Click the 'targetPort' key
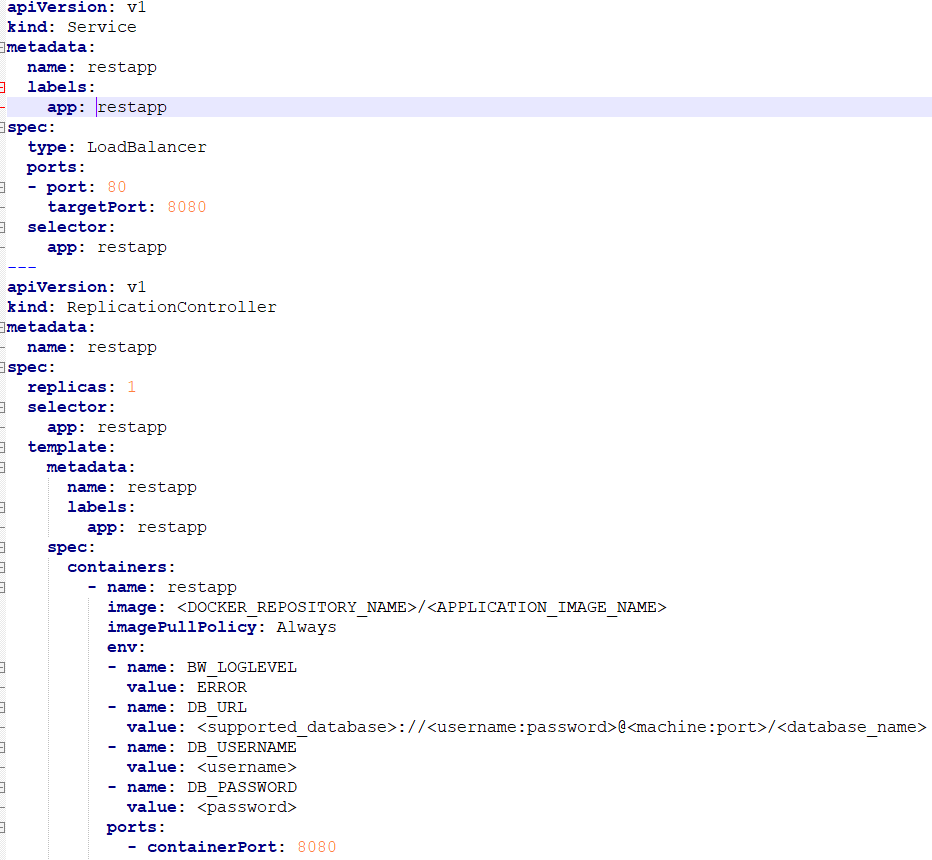932x860 pixels. pyautogui.click(x=97, y=207)
